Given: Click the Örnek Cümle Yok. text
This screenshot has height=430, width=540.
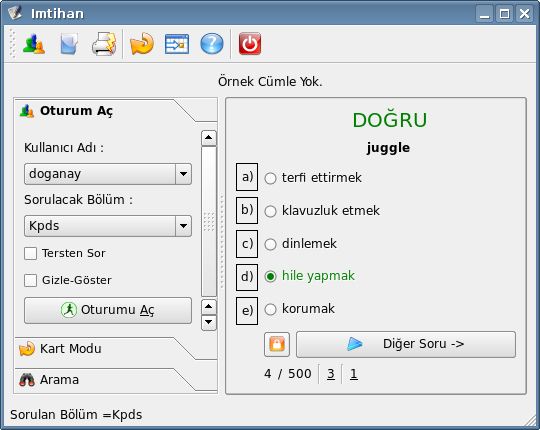Looking at the screenshot, I should coord(270,82).
